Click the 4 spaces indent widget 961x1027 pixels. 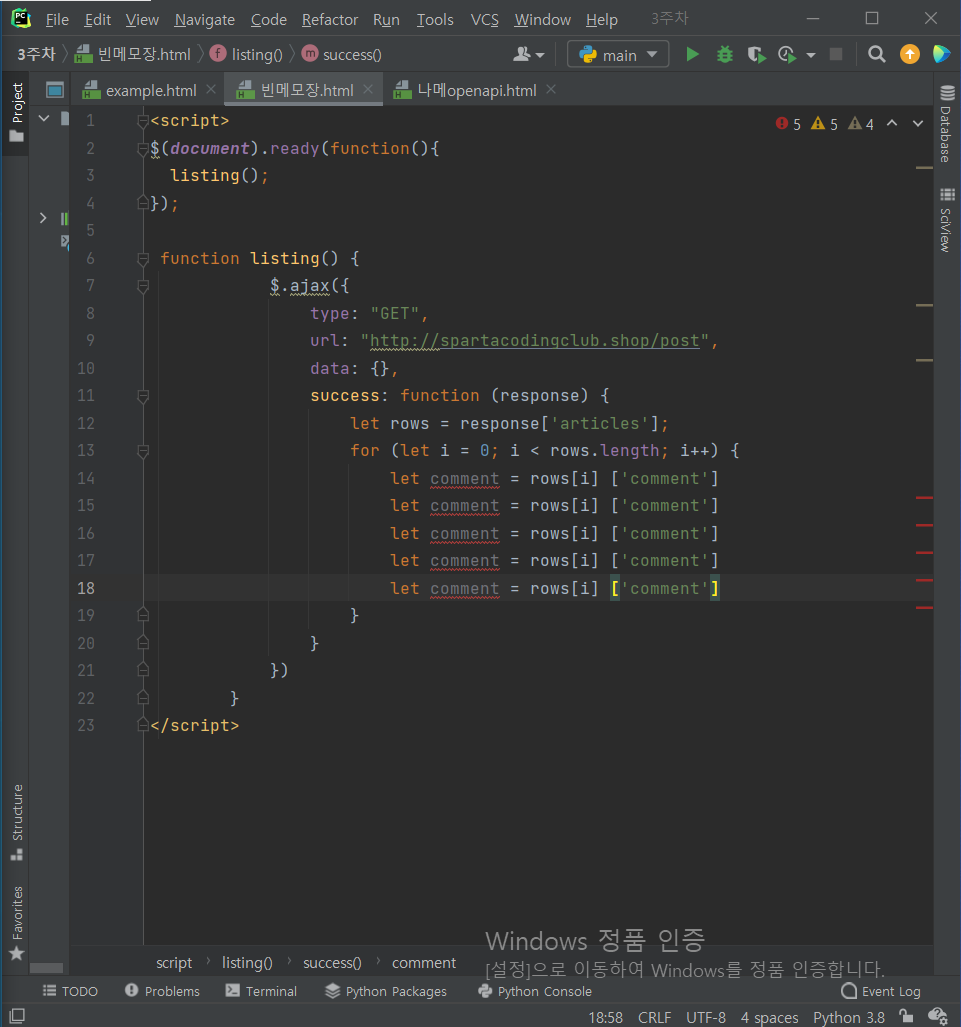click(x=769, y=1017)
